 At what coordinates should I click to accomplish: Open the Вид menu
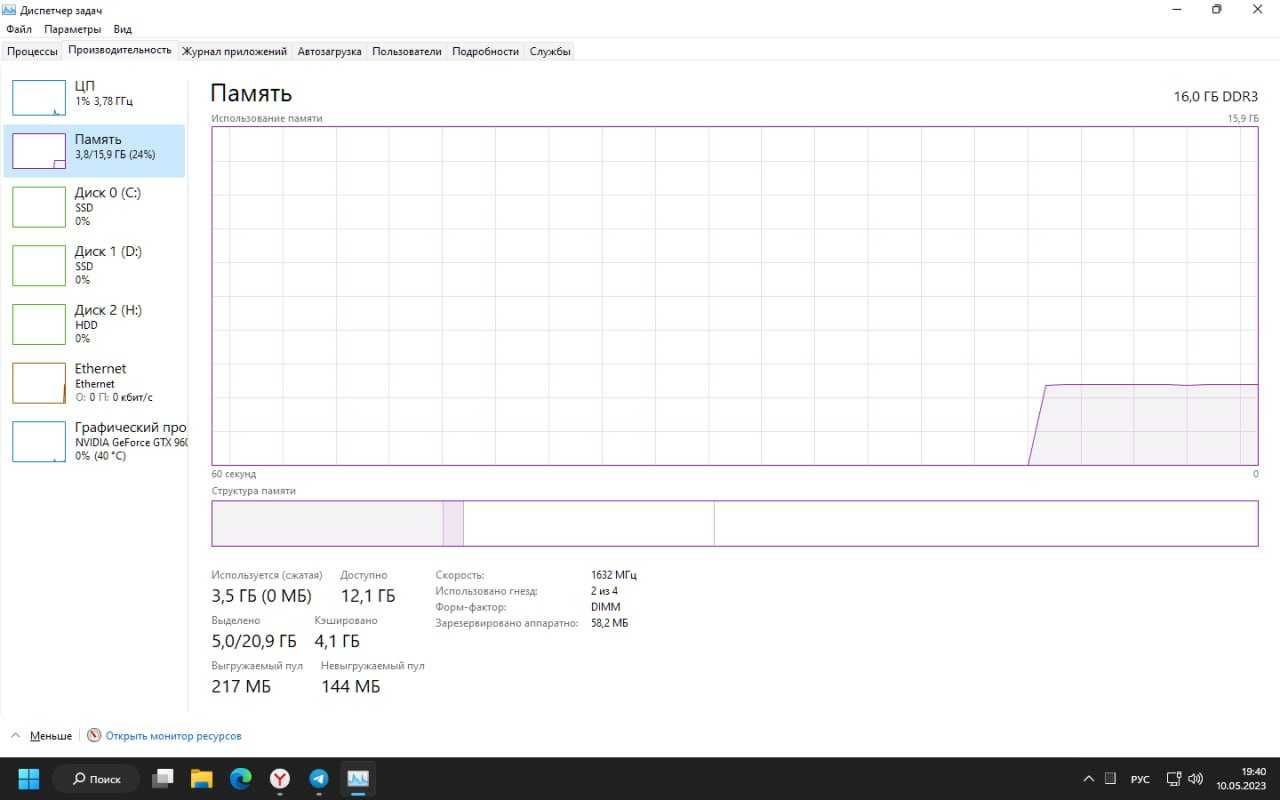point(122,29)
